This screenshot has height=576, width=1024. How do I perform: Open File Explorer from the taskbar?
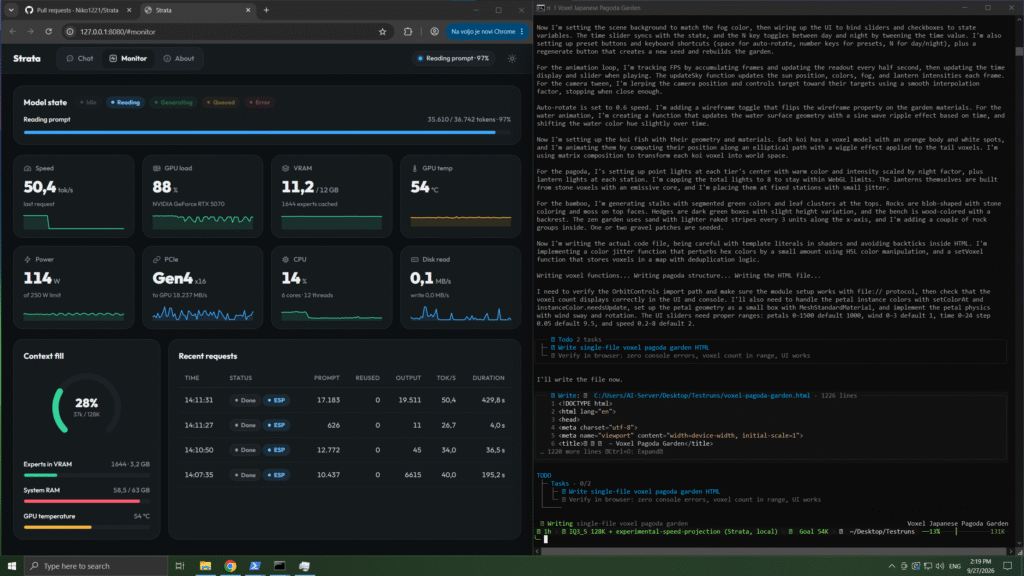point(205,566)
